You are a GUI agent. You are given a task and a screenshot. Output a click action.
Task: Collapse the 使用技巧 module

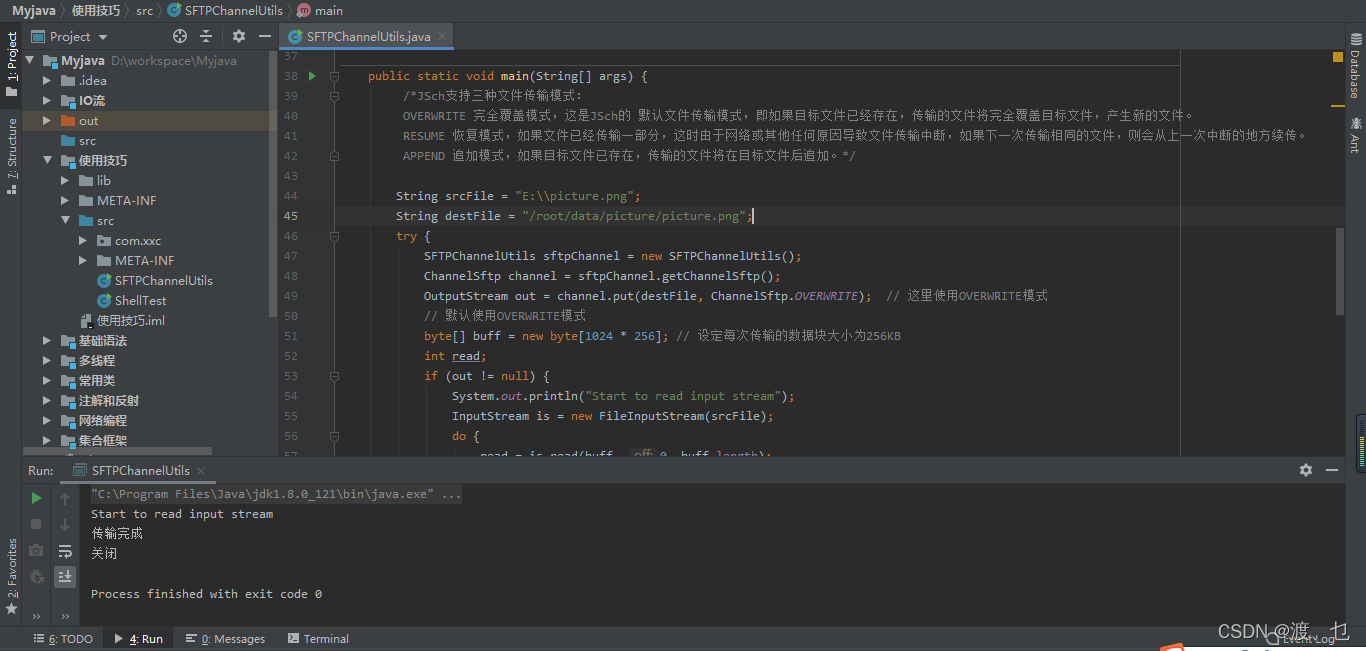click(48, 161)
